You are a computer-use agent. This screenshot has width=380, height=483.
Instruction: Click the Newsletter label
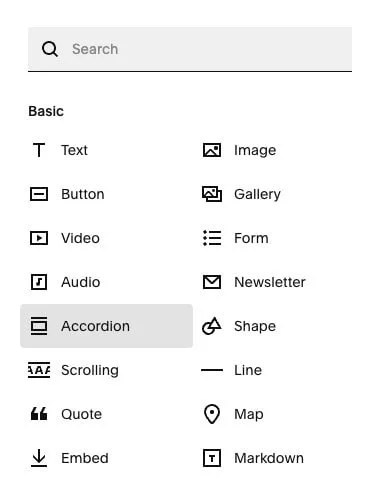point(270,282)
